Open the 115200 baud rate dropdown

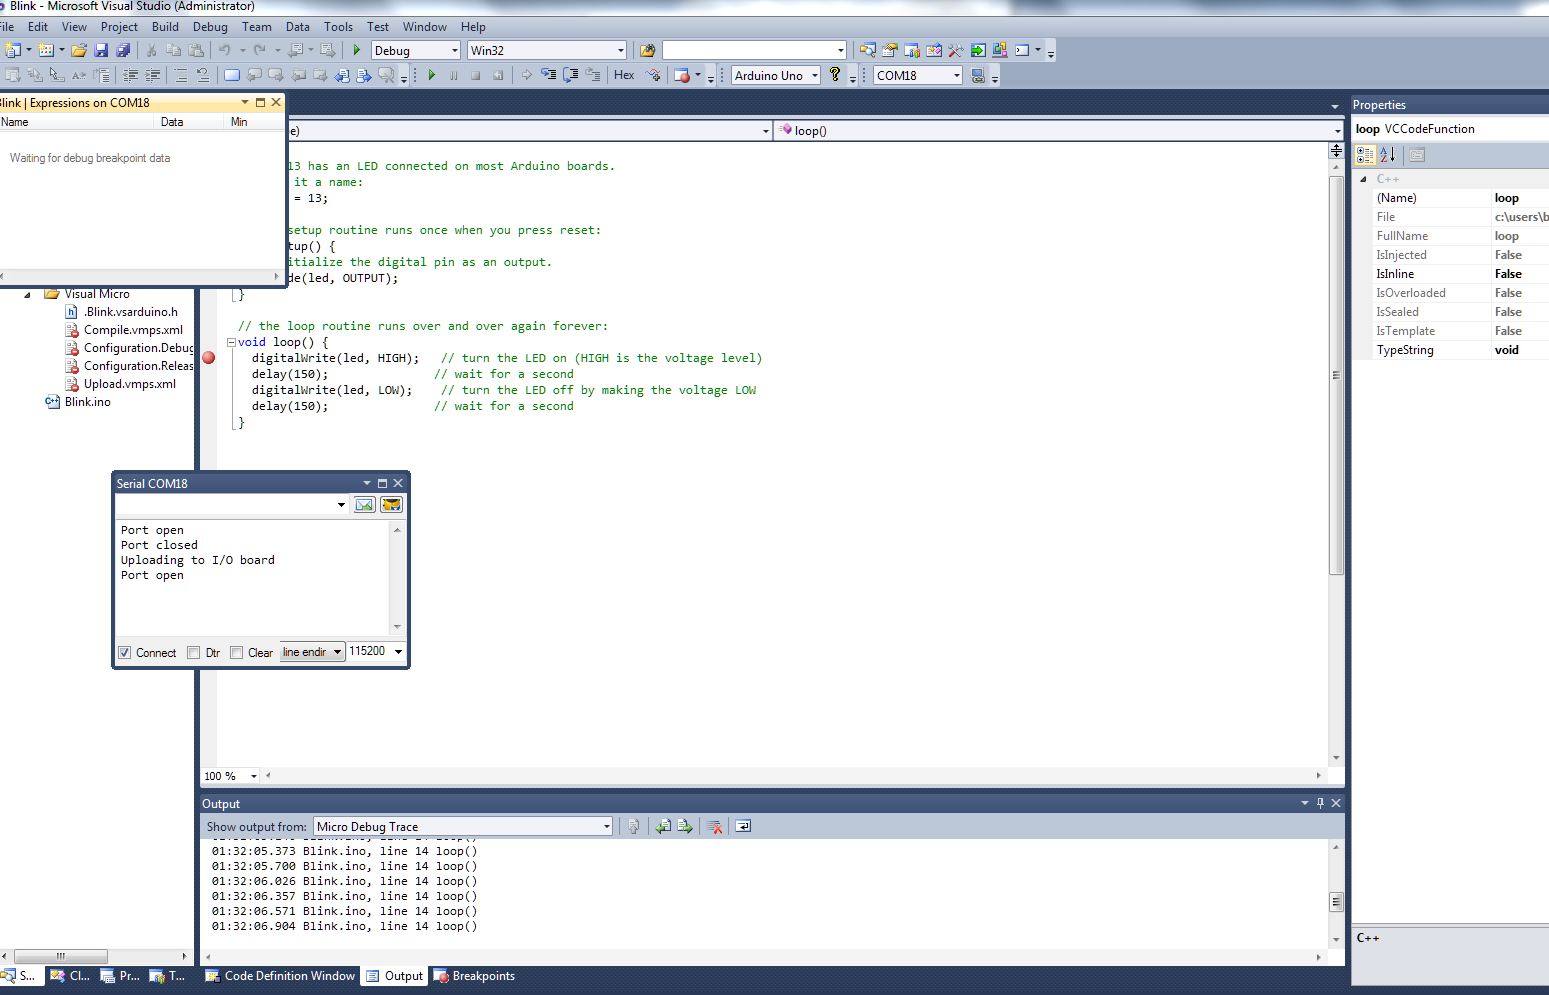(x=398, y=652)
